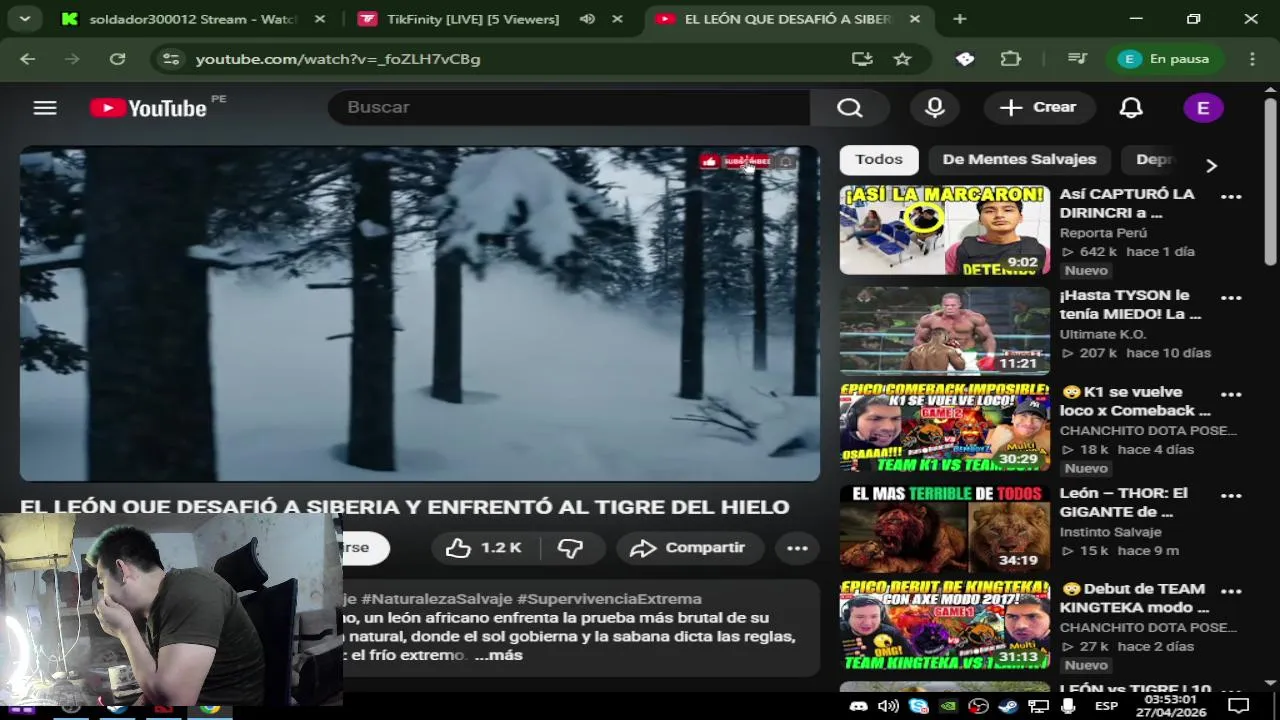
Task: Open the Tyson boxing thumbnail 11:21
Action: coord(945,331)
